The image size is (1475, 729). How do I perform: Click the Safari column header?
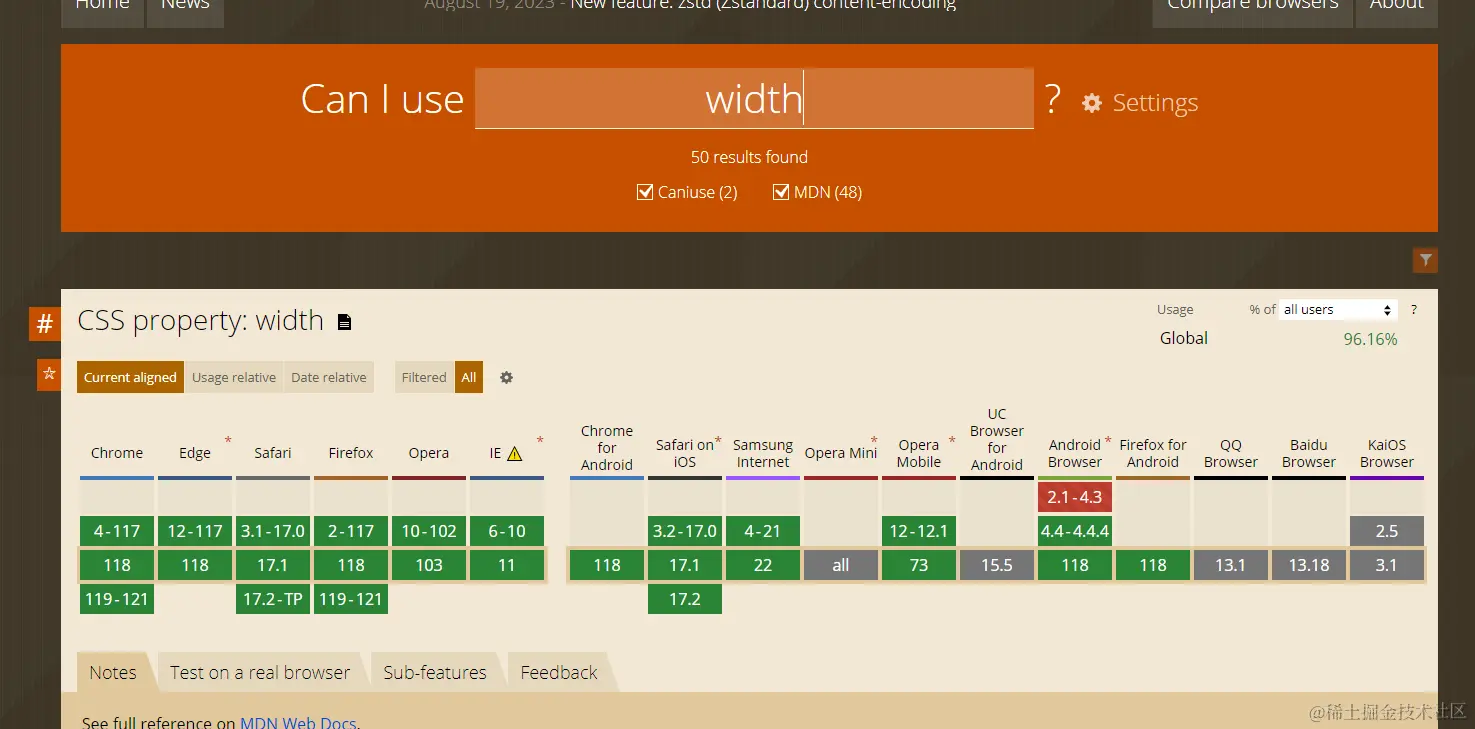[273, 453]
